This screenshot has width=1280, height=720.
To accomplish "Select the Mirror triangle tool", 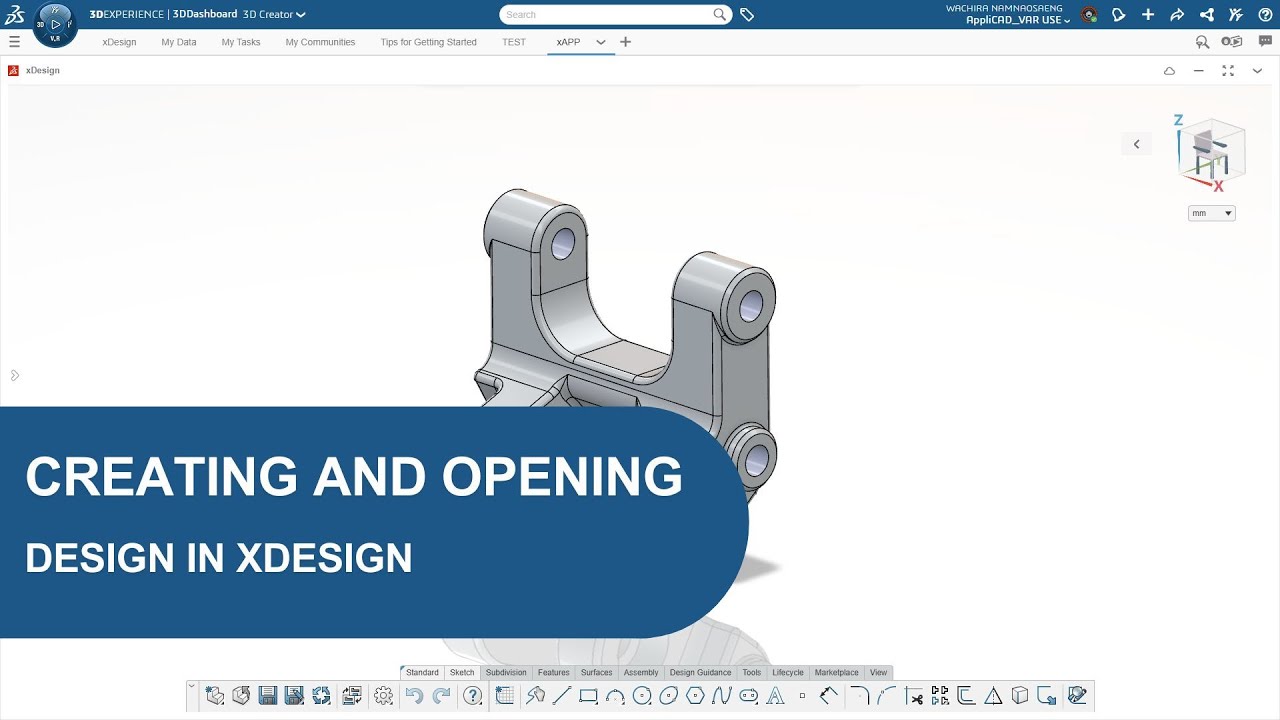I will [x=993, y=696].
